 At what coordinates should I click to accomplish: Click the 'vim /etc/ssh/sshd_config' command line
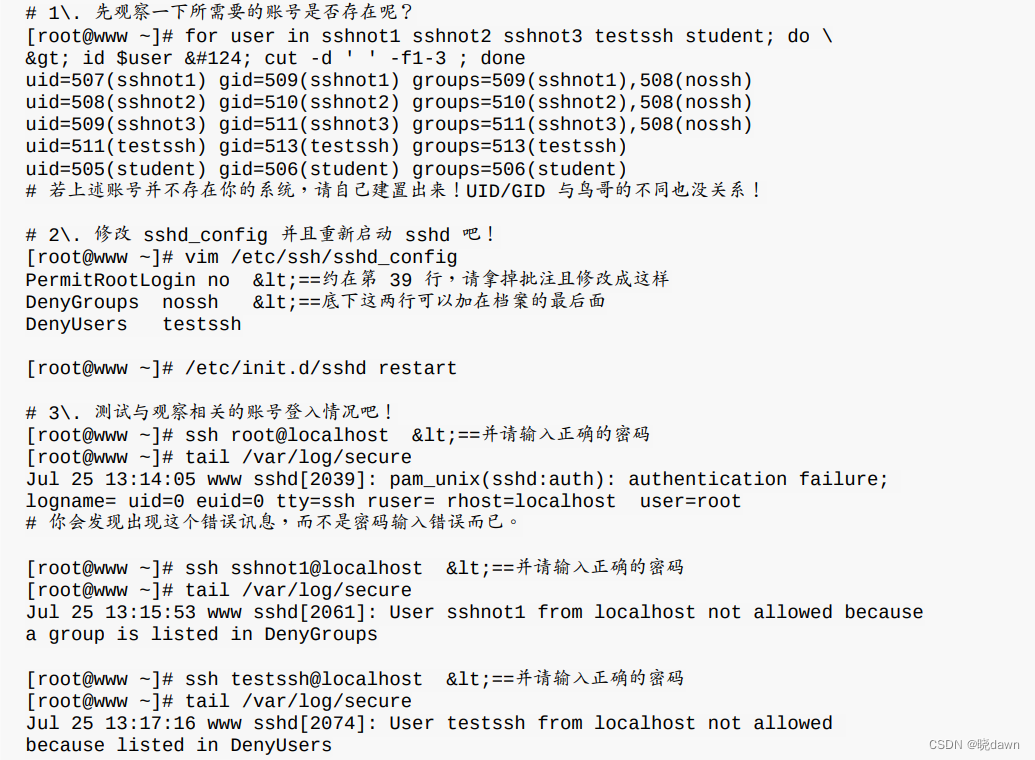click(321, 257)
